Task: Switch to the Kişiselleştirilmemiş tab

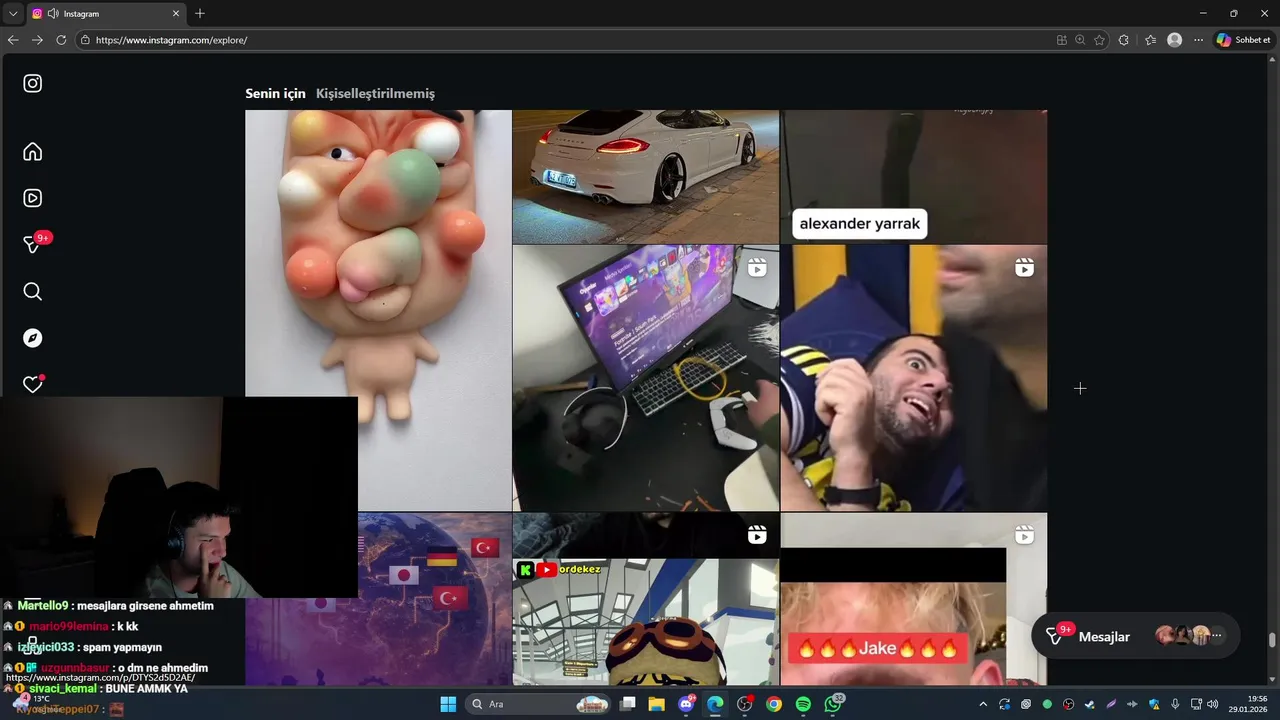Action: coord(375,93)
